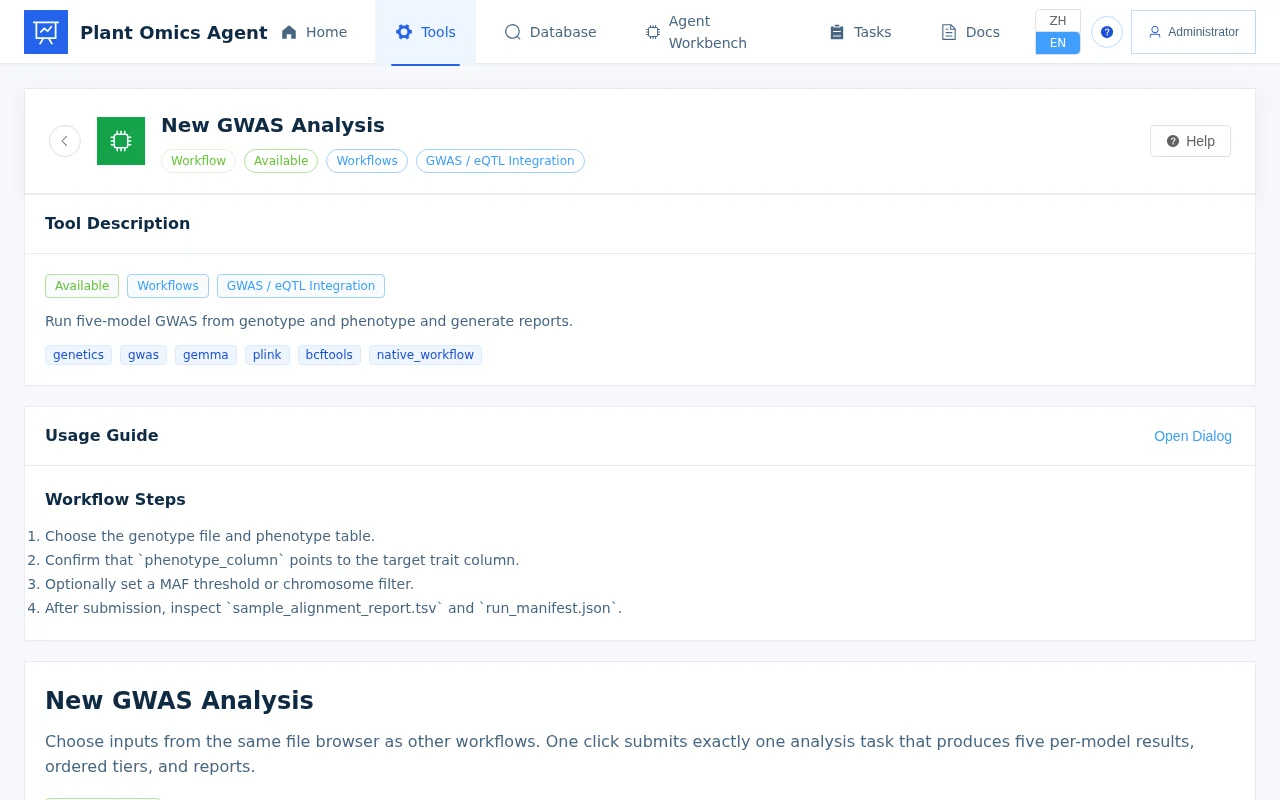Click the Tool Description heading
Screen dimensions: 1280x800
(117, 224)
